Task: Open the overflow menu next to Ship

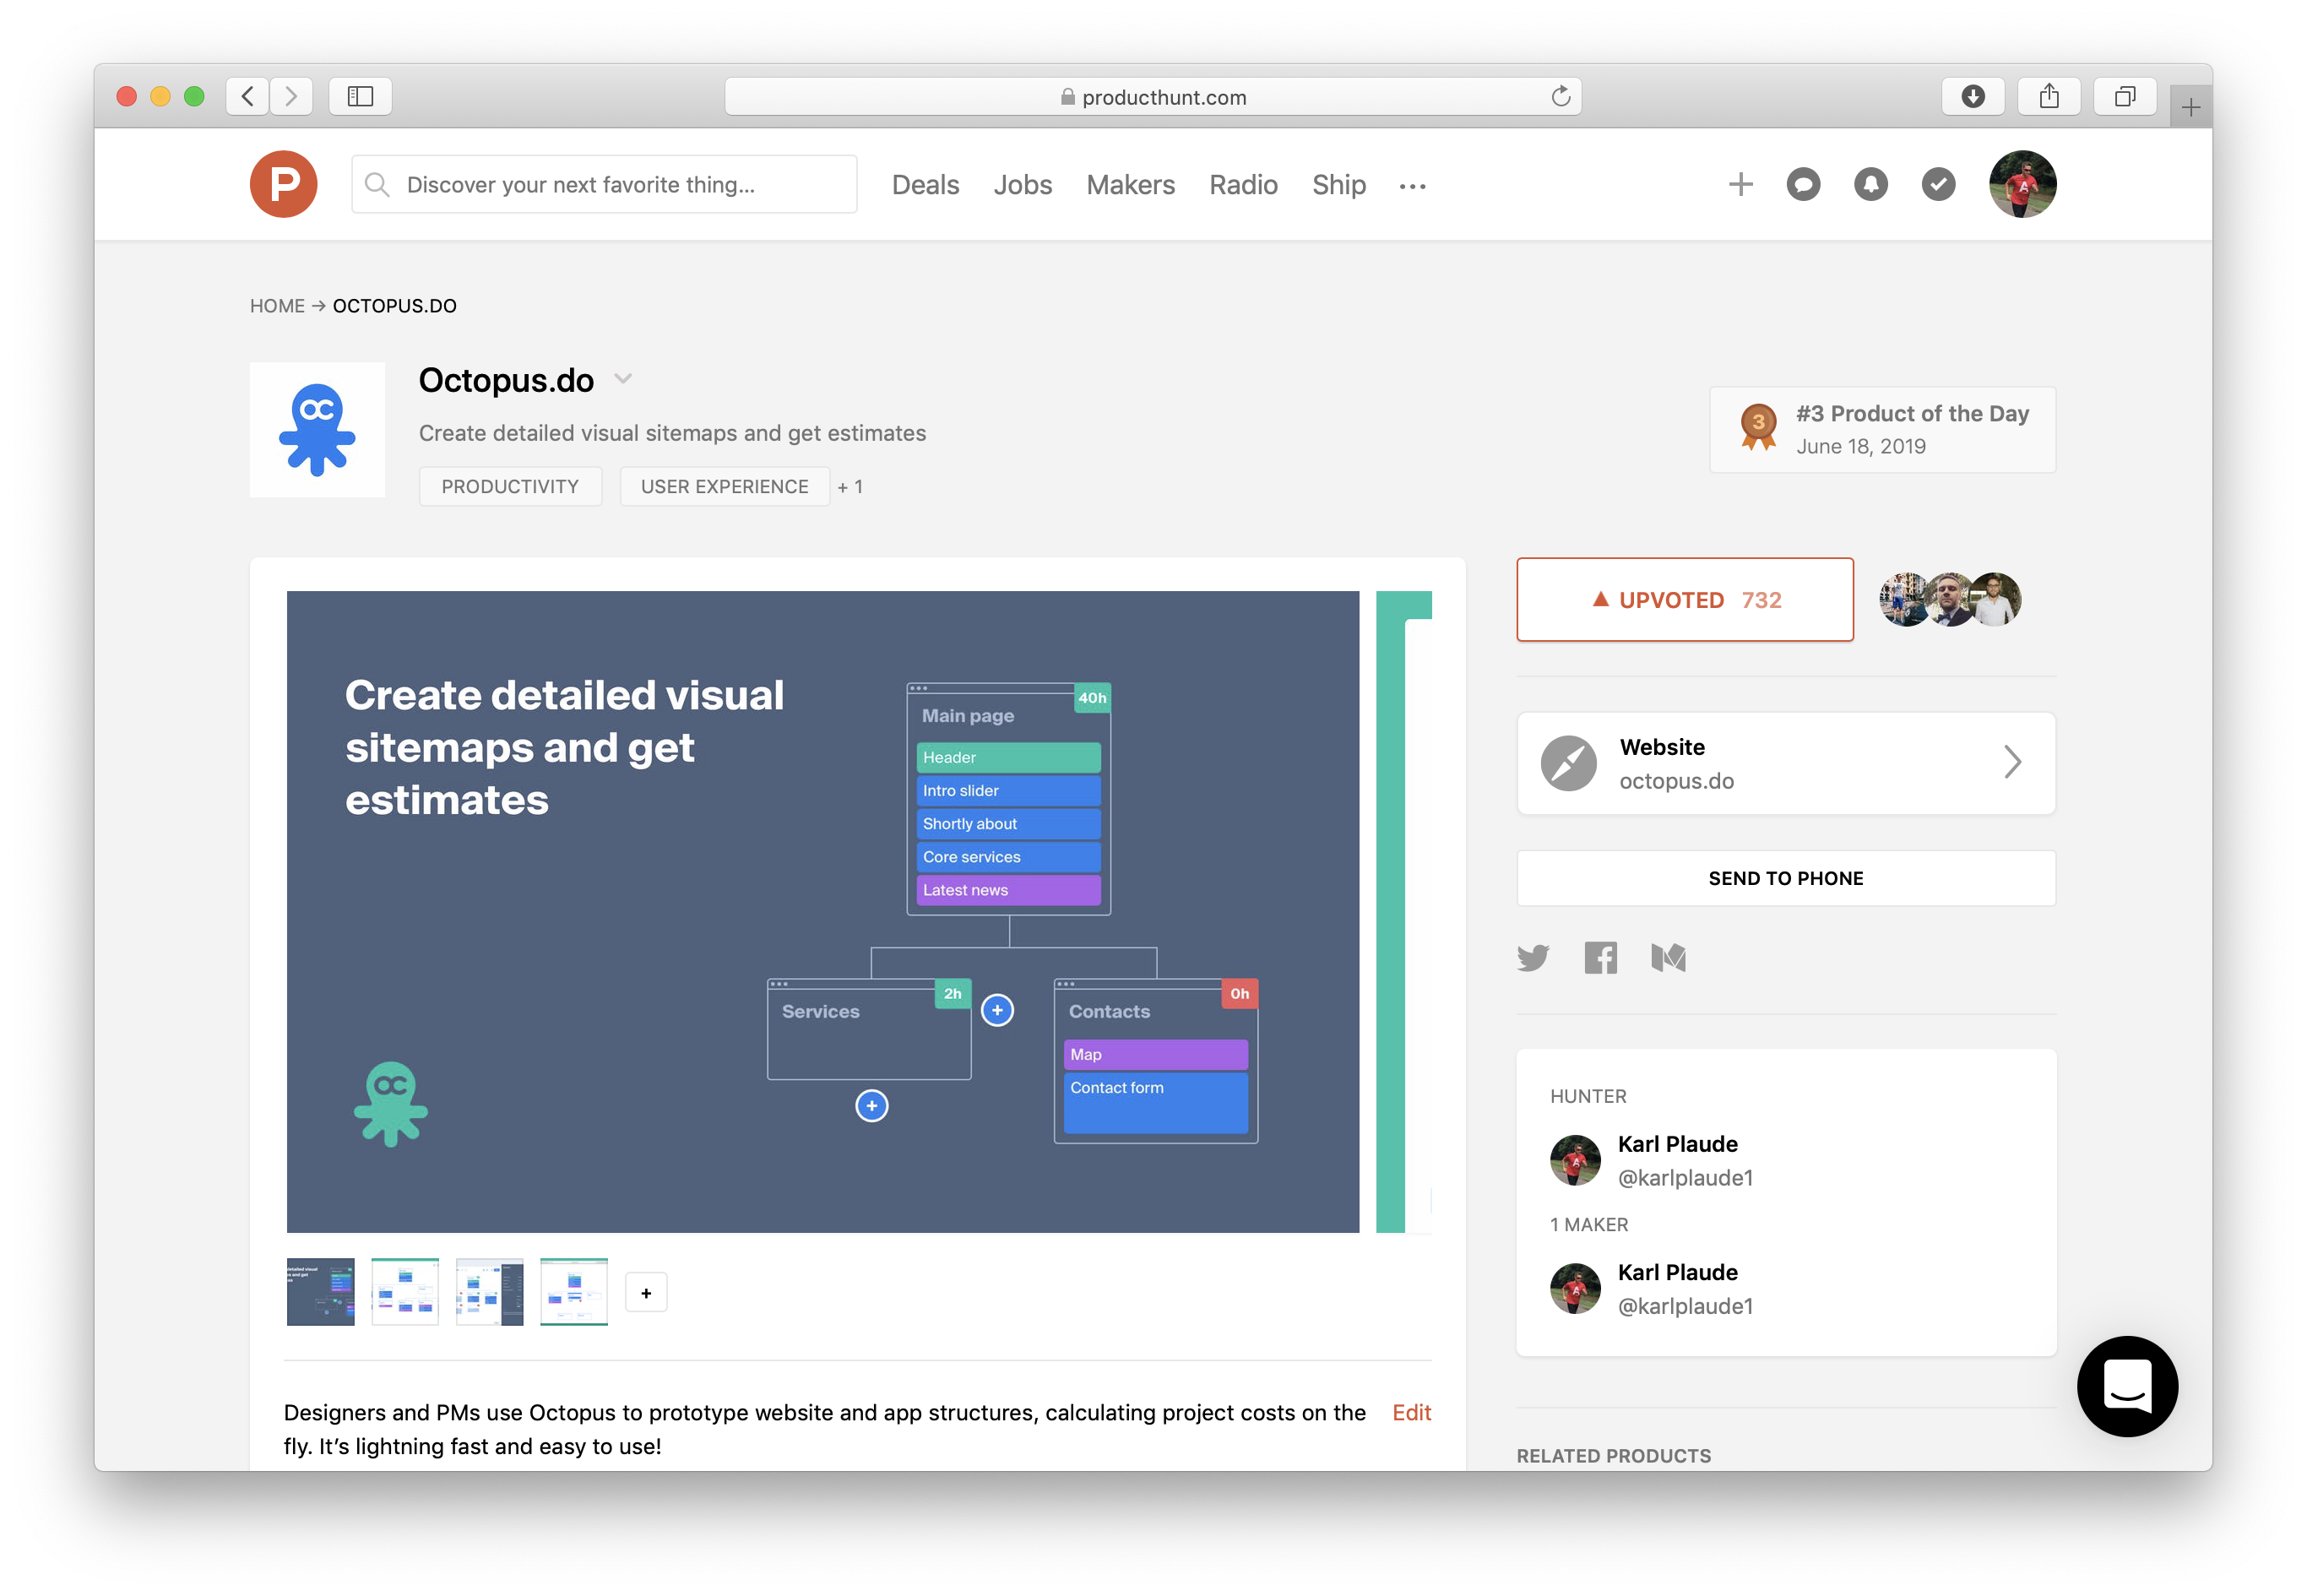Action: click(1413, 186)
